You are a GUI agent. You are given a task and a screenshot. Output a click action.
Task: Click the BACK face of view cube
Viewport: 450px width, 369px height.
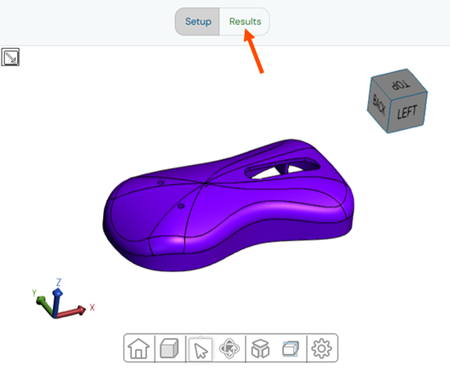point(379,105)
